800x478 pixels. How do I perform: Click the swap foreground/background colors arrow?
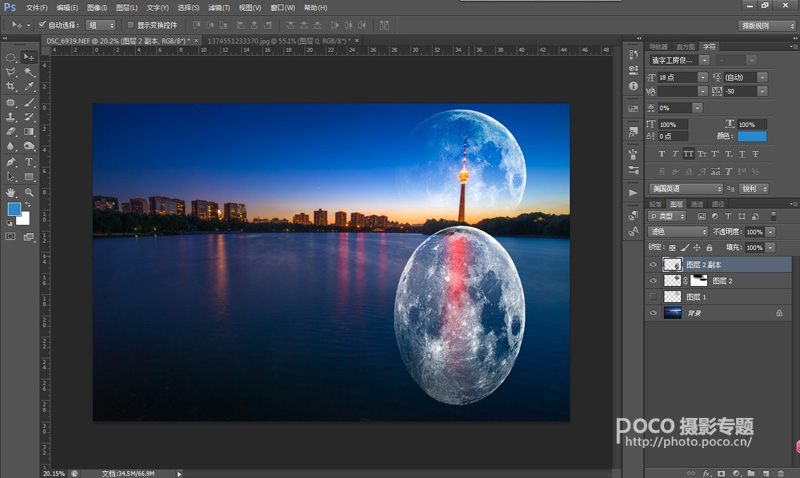point(27,205)
